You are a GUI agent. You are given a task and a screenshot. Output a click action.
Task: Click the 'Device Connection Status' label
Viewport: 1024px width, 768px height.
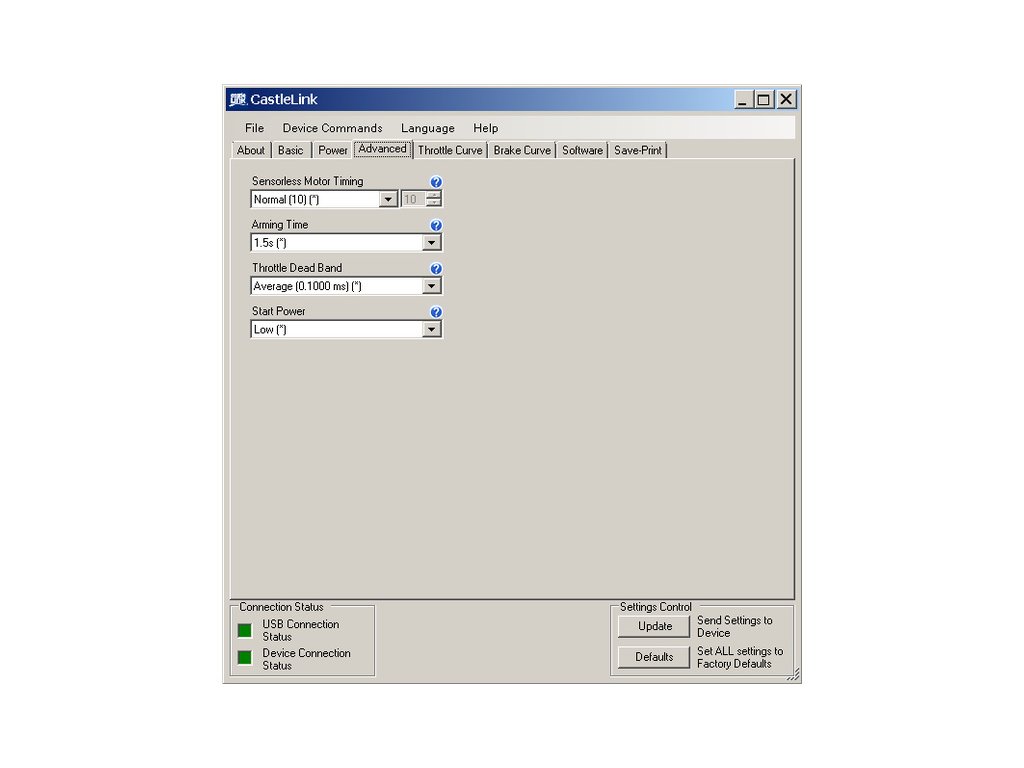tap(306, 659)
